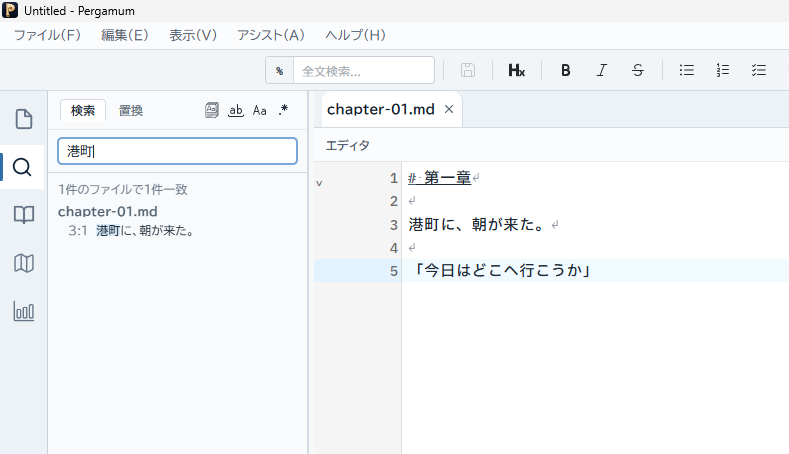Close the chapter-01.md tab

pos(449,109)
